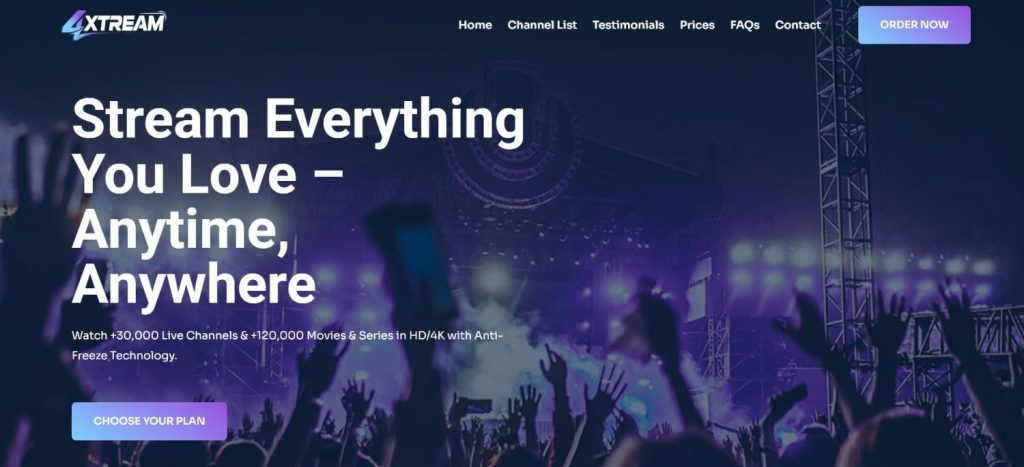Click the "Watch +30,000 Live Channels" description line

287,336
